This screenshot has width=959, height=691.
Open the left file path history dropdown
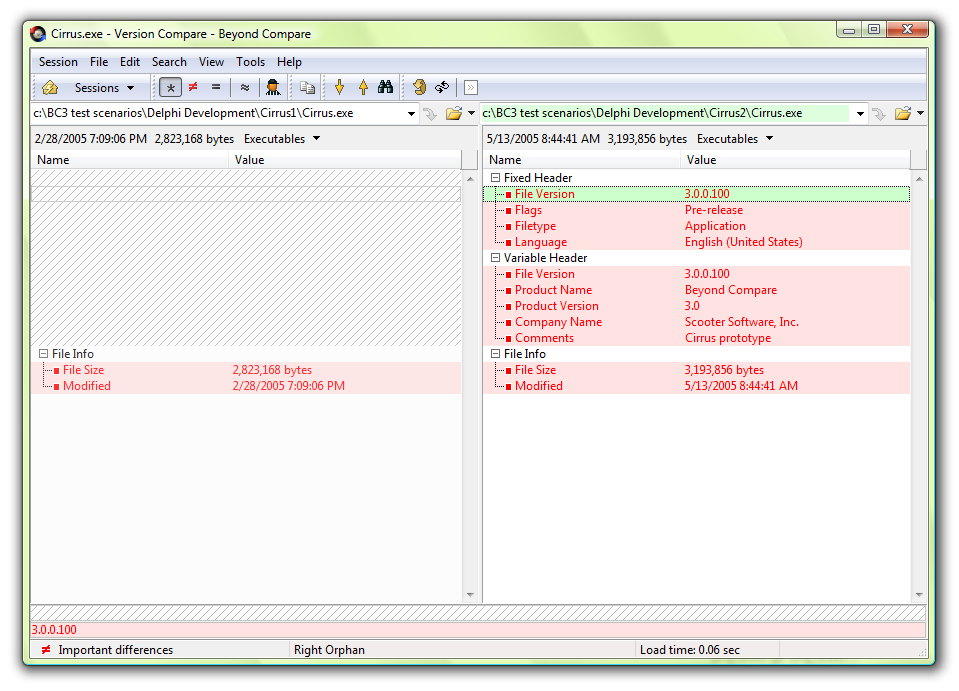411,113
